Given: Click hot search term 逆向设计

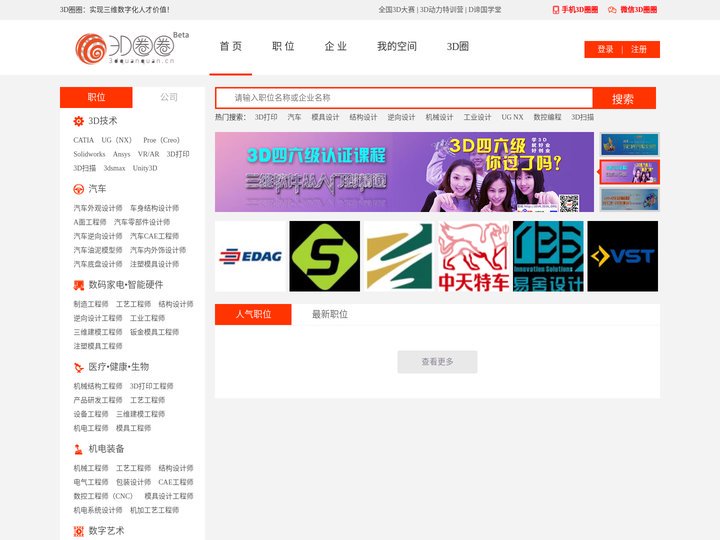Looking at the screenshot, I should [x=401, y=117].
